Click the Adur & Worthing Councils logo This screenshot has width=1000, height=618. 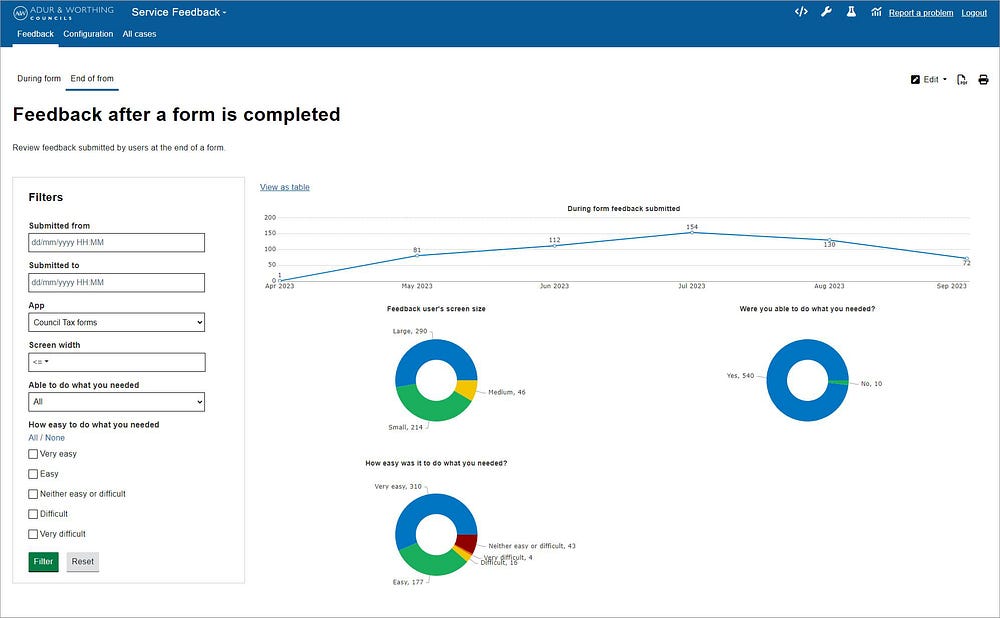click(62, 12)
